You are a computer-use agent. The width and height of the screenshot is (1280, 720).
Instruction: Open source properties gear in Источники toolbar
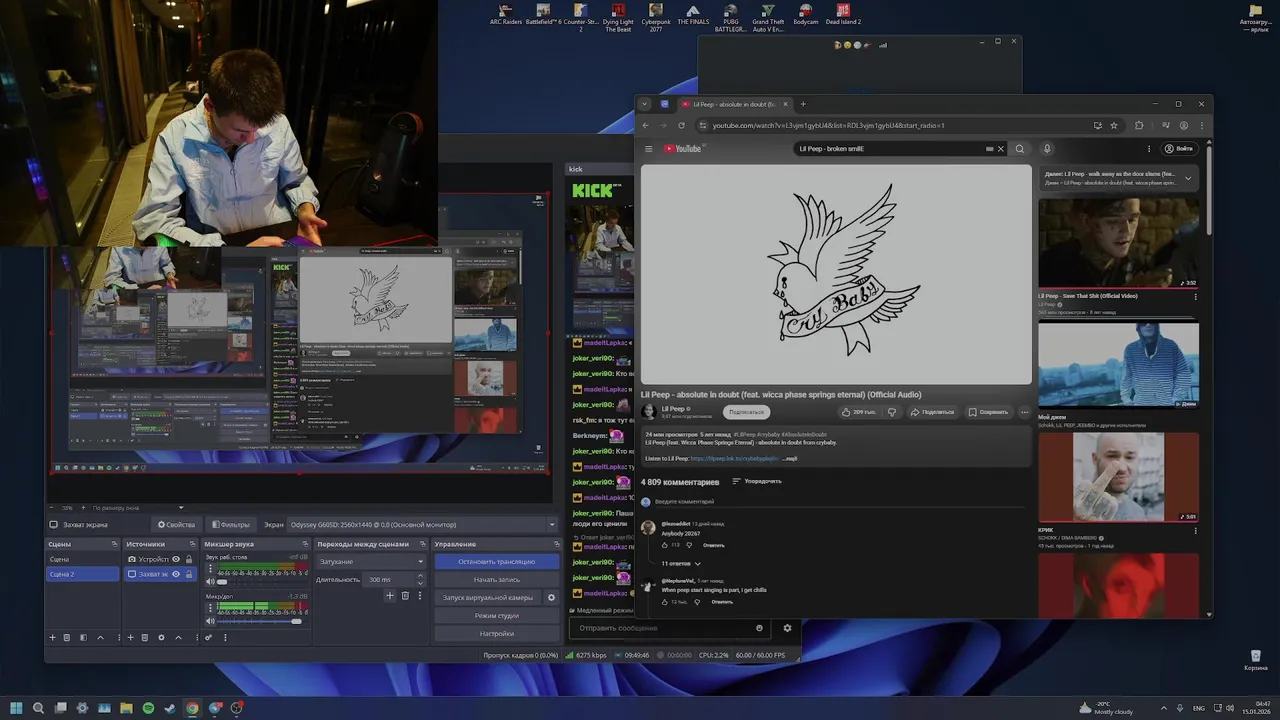click(161, 637)
